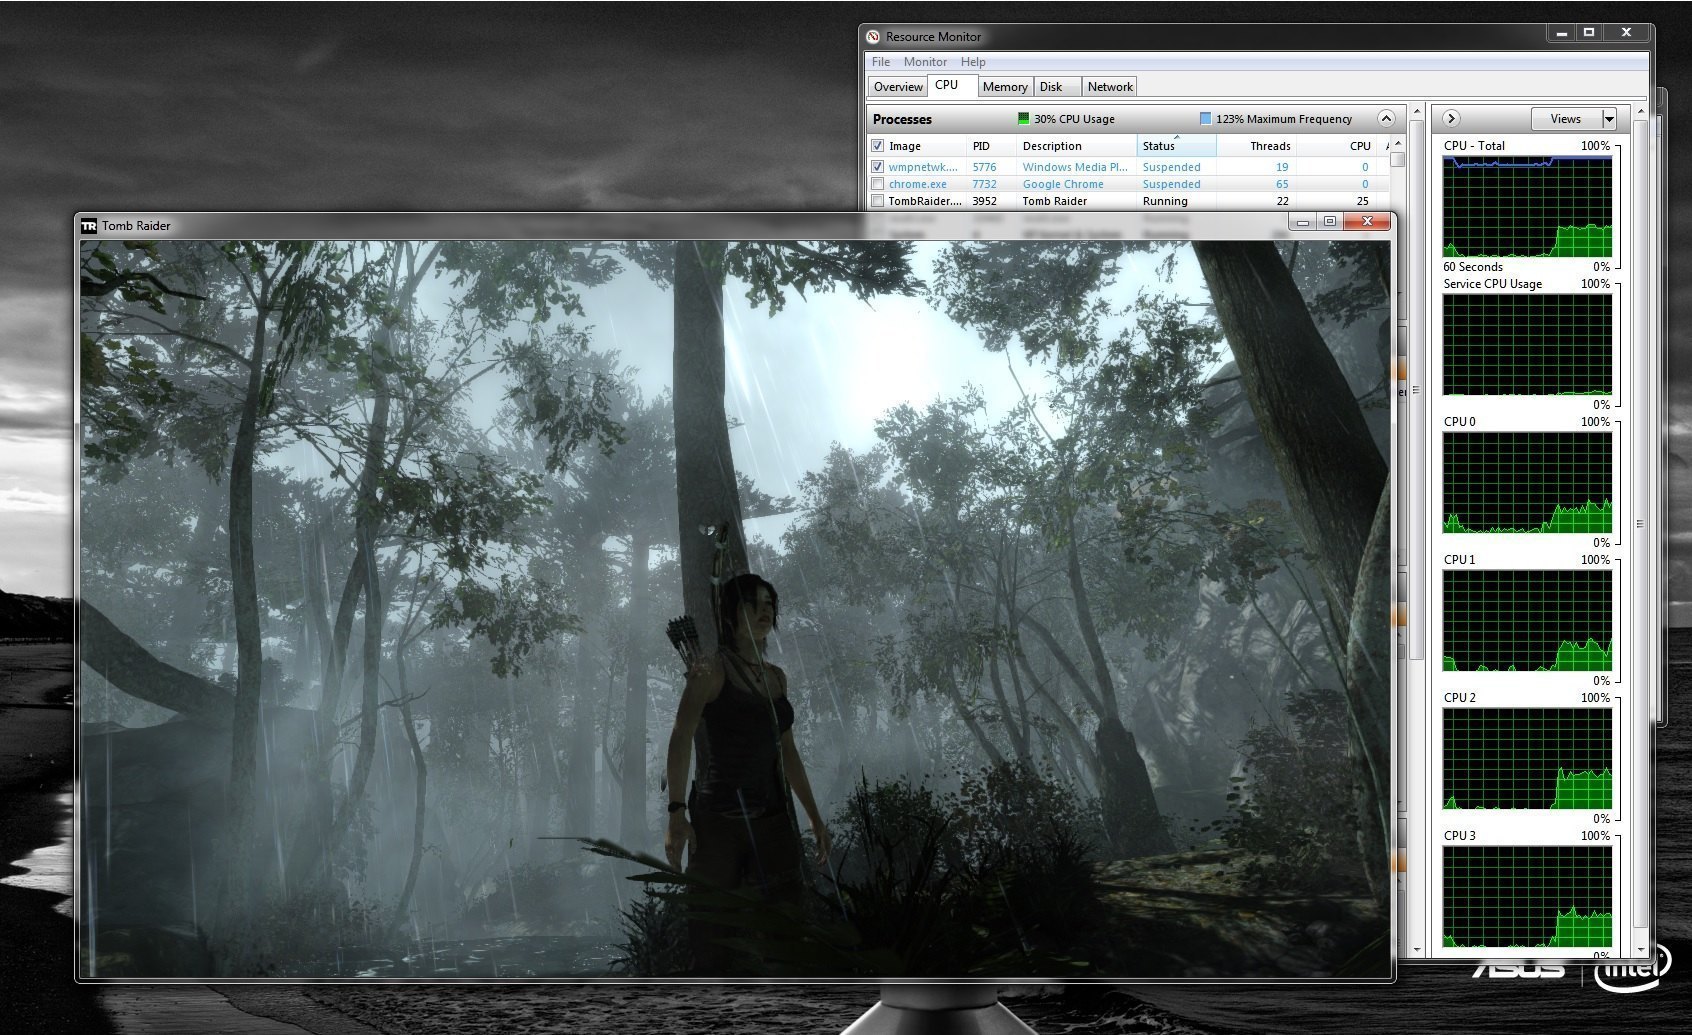Viewport: 1692px width, 1035px height.
Task: Click the graph pane scroll up arrow
Action: pyautogui.click(x=1640, y=112)
